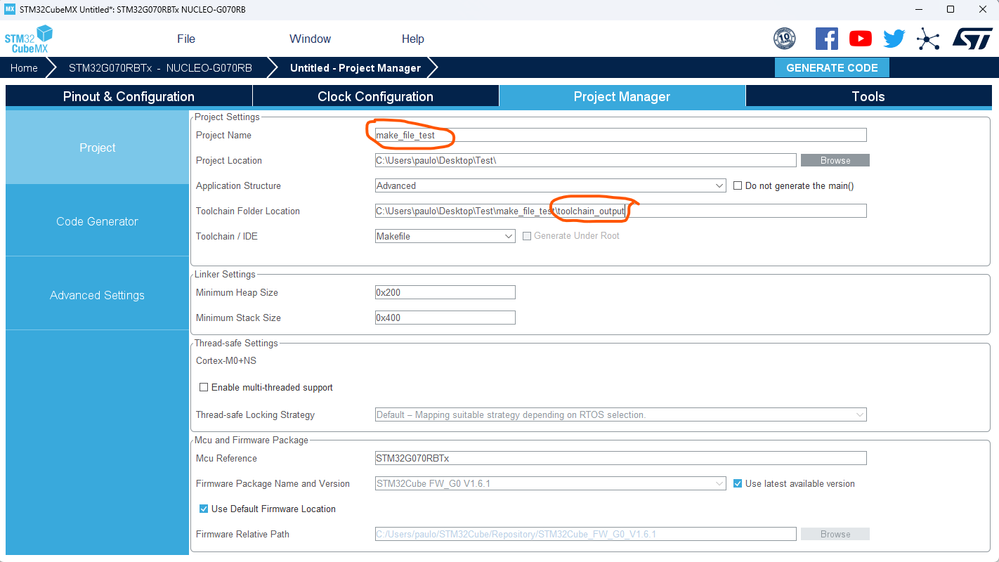Browse for Firmware Relative Path
Screen dimensions: 999x562
click(835, 534)
